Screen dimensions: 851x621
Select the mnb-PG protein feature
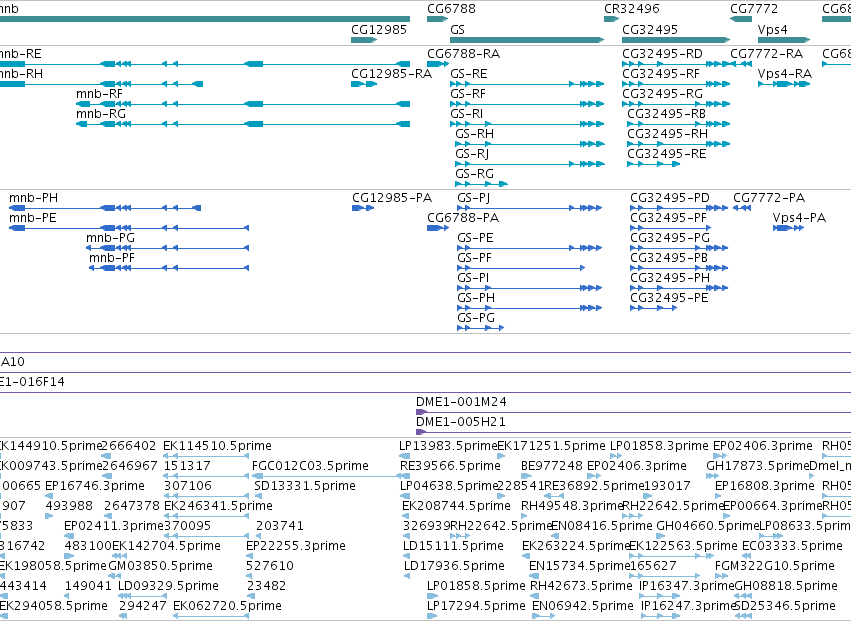pos(168,248)
